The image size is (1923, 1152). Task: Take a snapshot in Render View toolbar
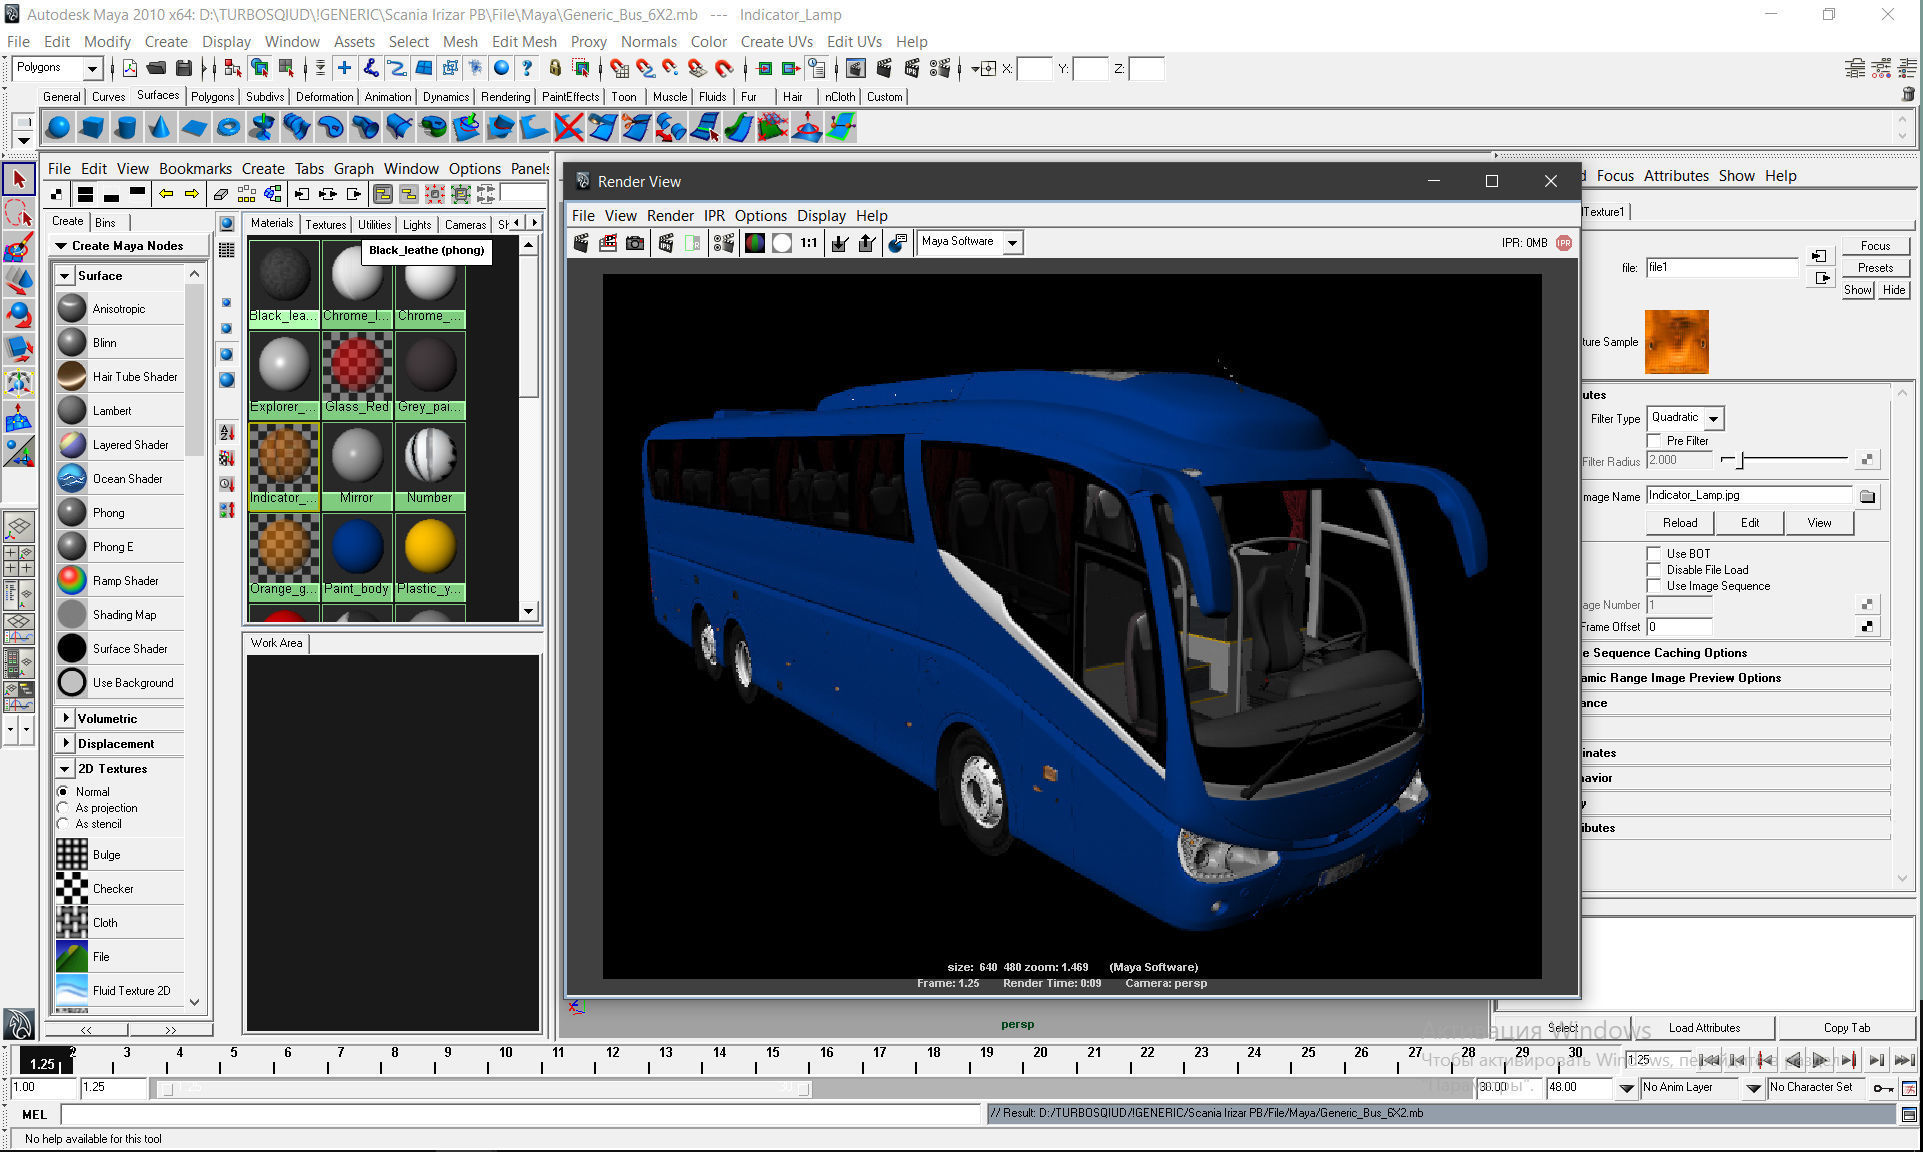tap(635, 243)
